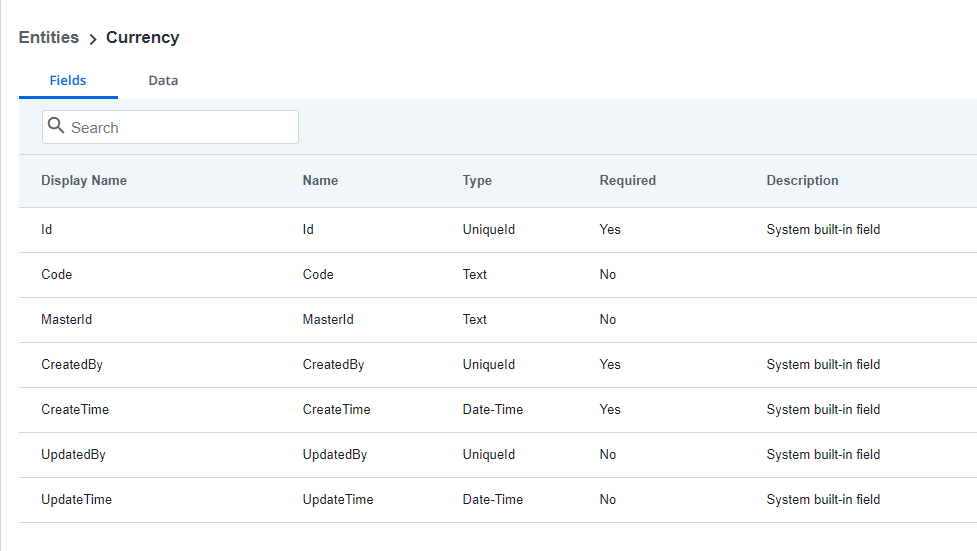Viewport: 977px width, 551px height.
Task: Click the search magnifier icon
Action: pyautogui.click(x=56, y=125)
